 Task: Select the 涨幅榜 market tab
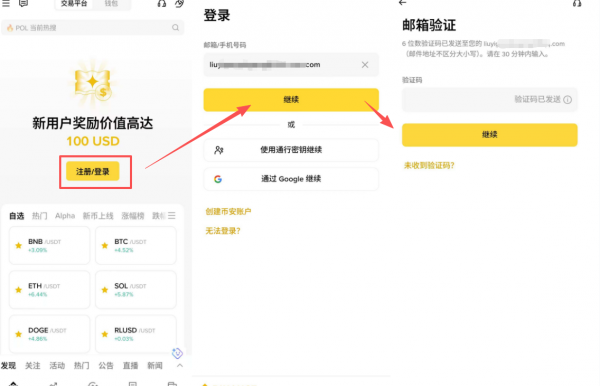click(x=133, y=216)
